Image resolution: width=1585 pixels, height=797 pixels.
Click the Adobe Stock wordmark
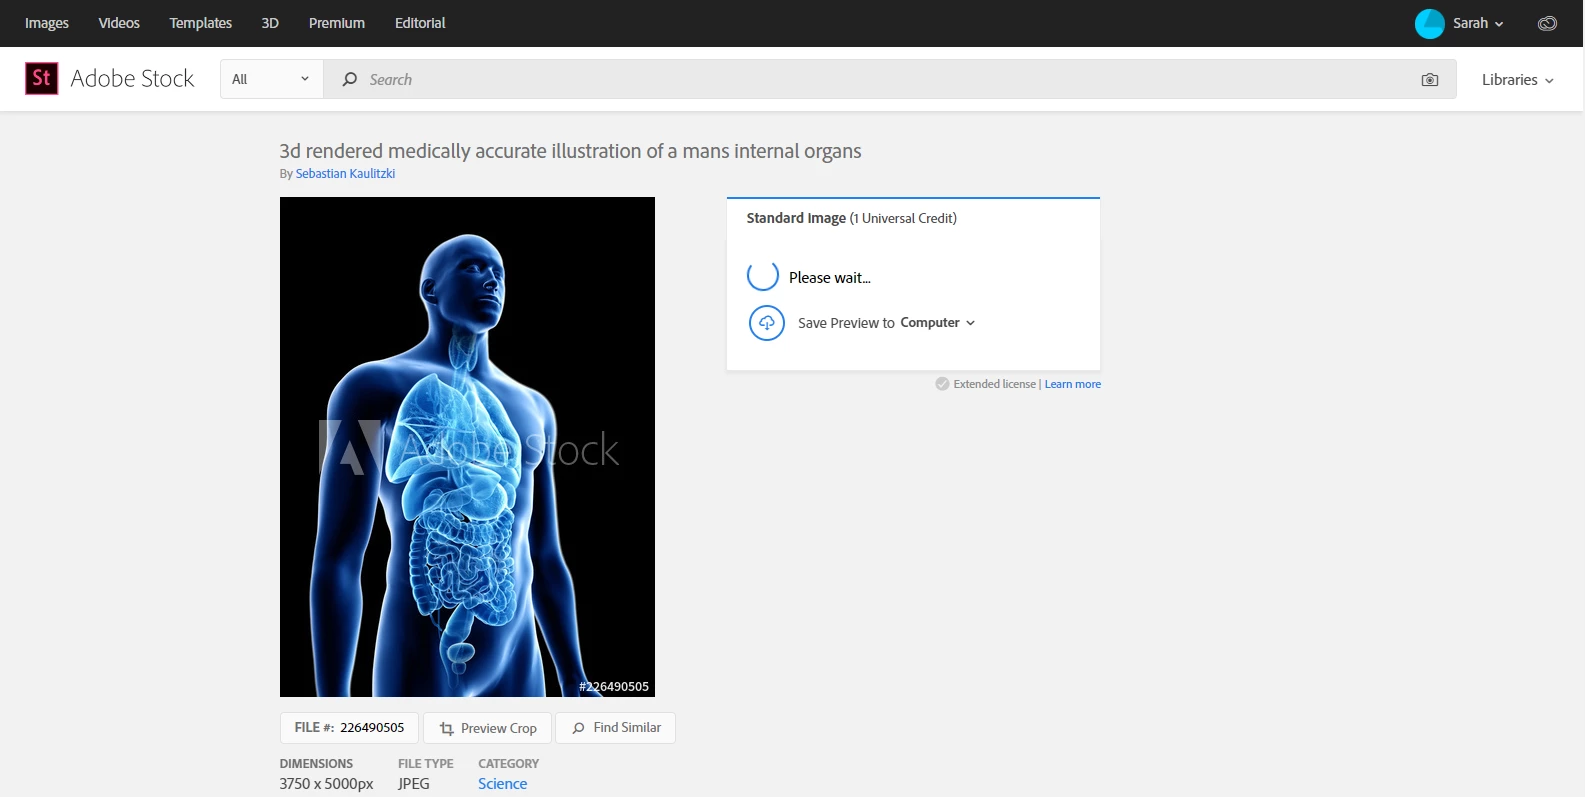(x=132, y=79)
